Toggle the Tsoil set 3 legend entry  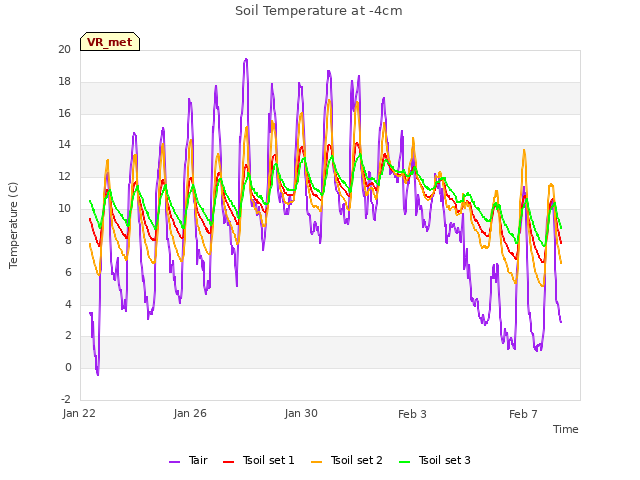click(435, 460)
